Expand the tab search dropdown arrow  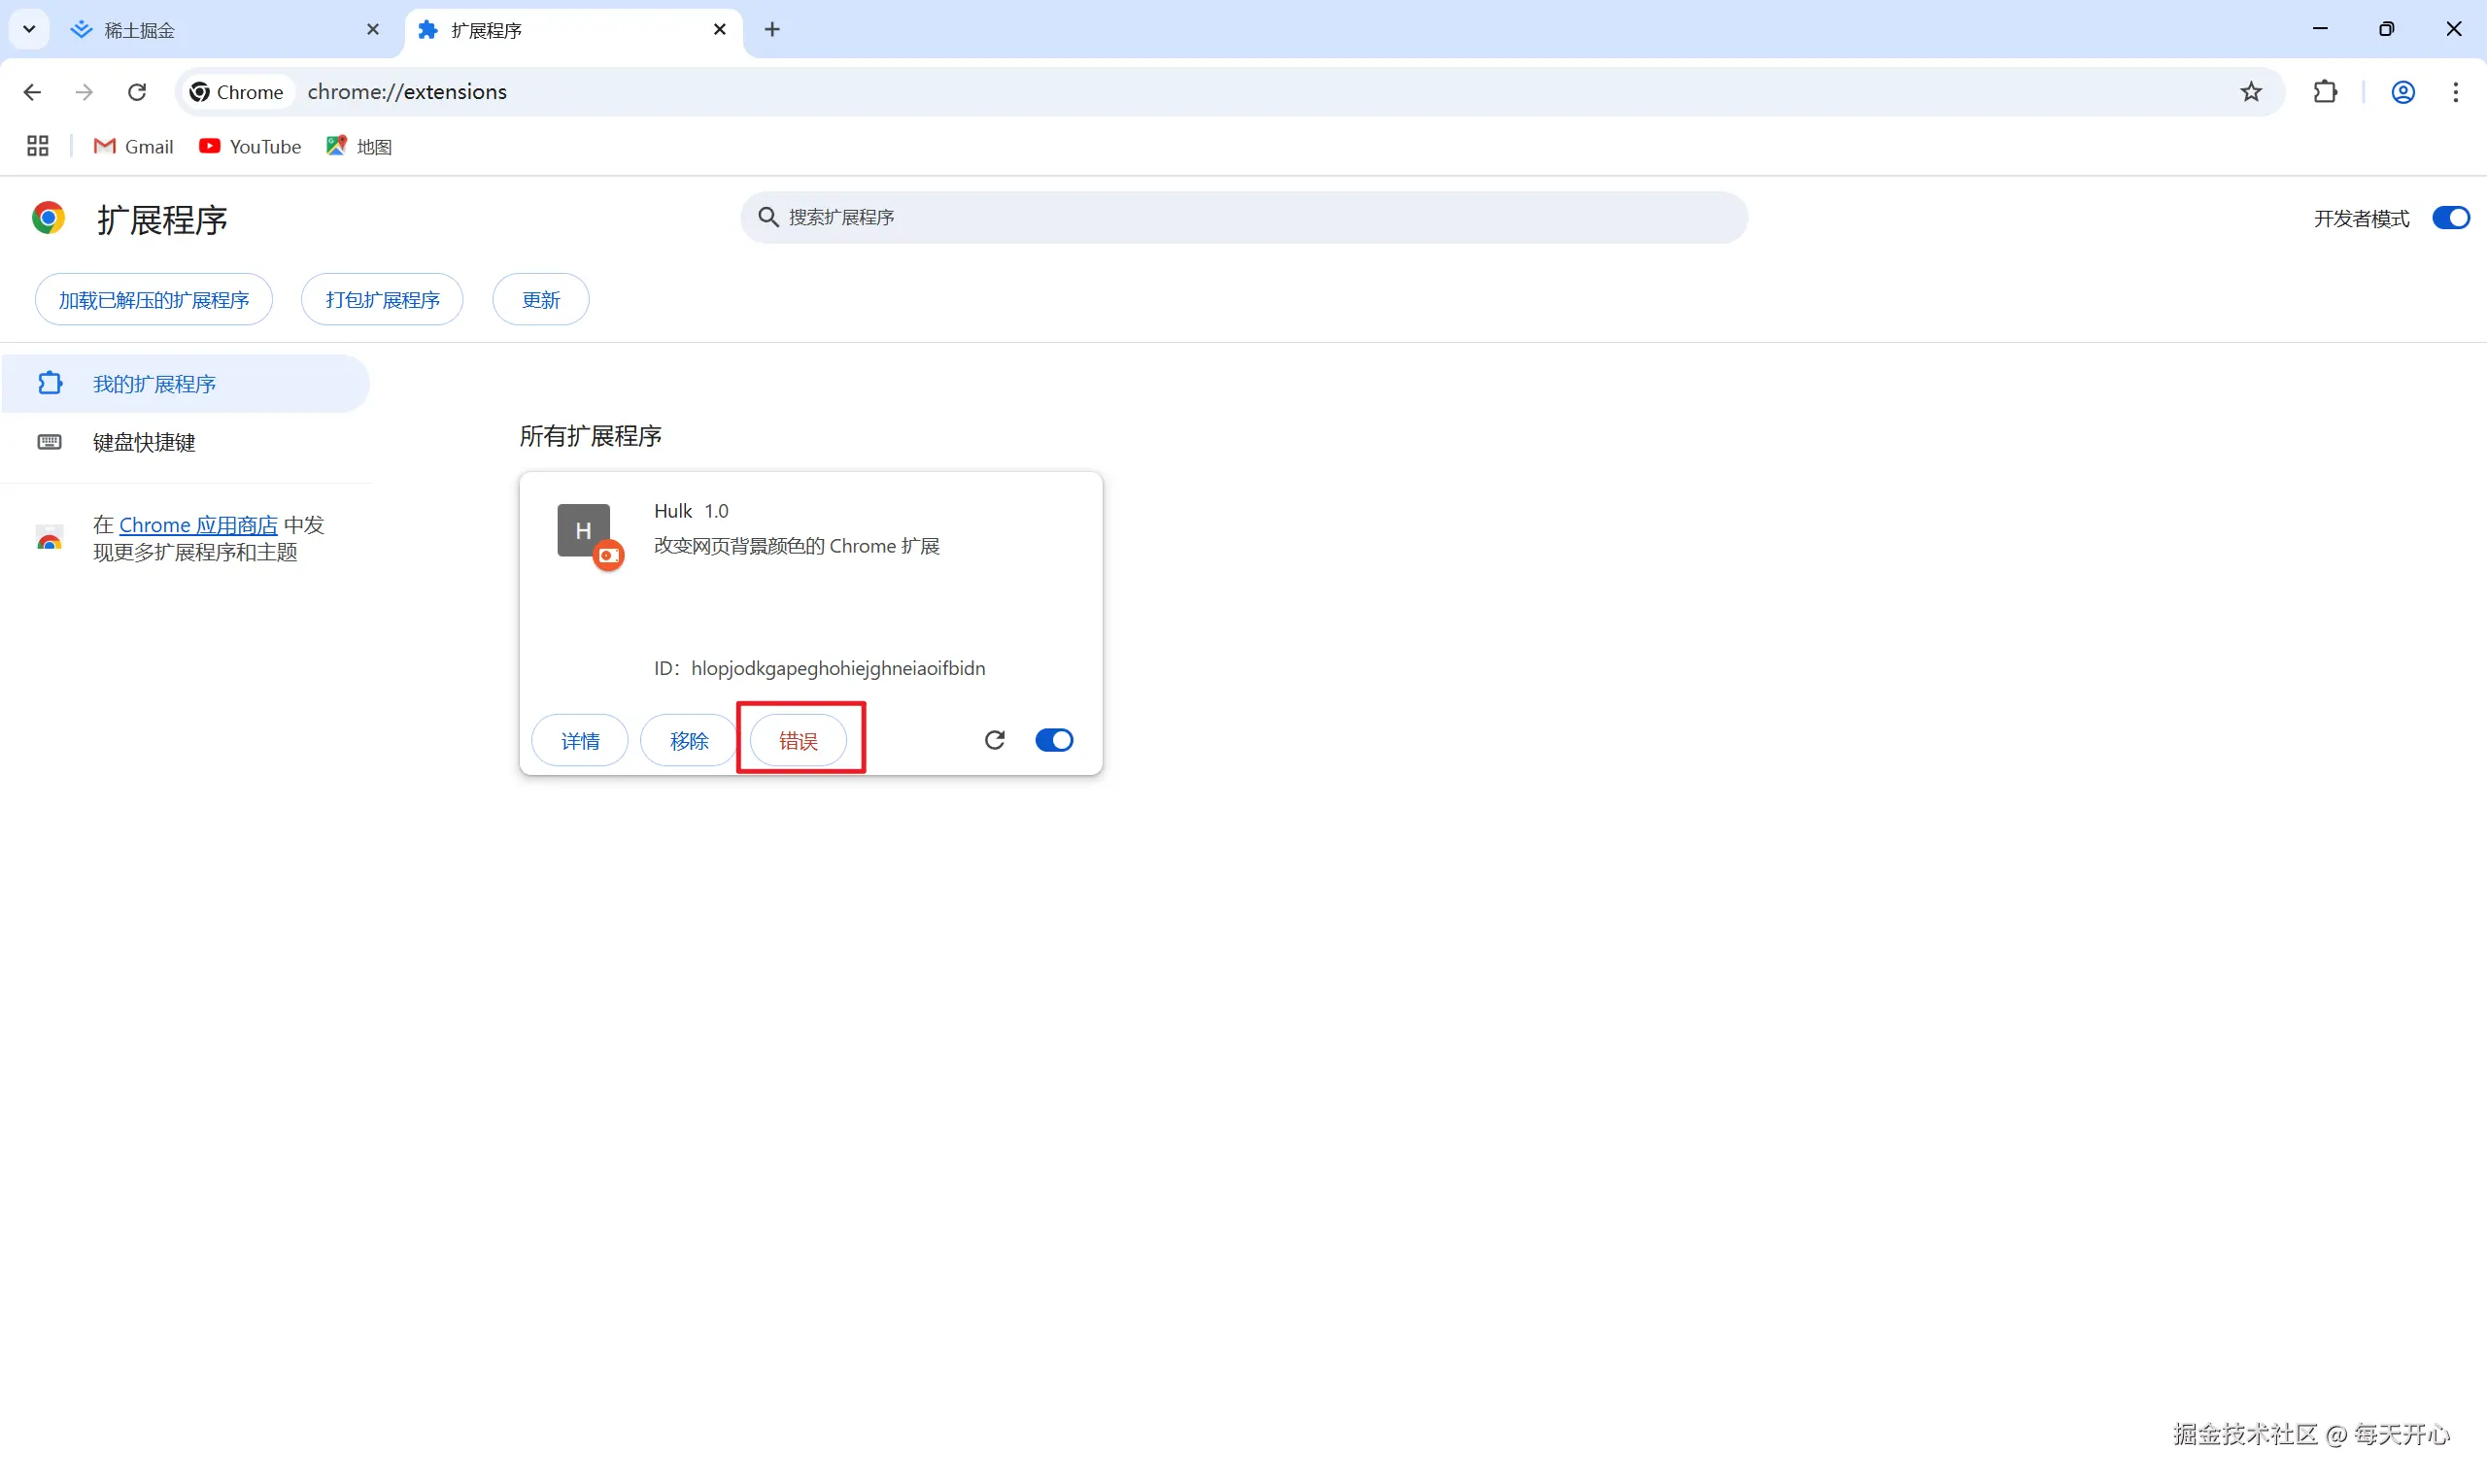point(29,29)
